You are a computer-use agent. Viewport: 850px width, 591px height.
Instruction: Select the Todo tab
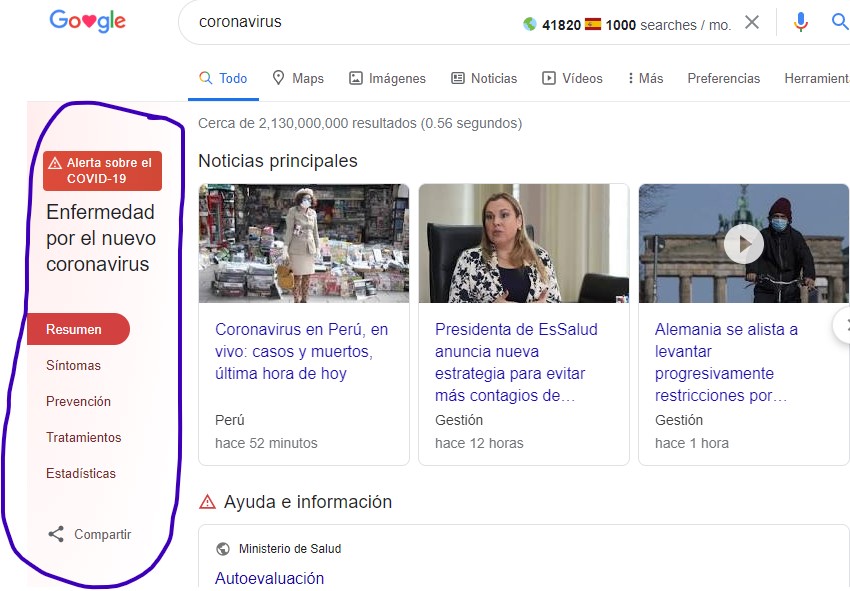point(223,79)
